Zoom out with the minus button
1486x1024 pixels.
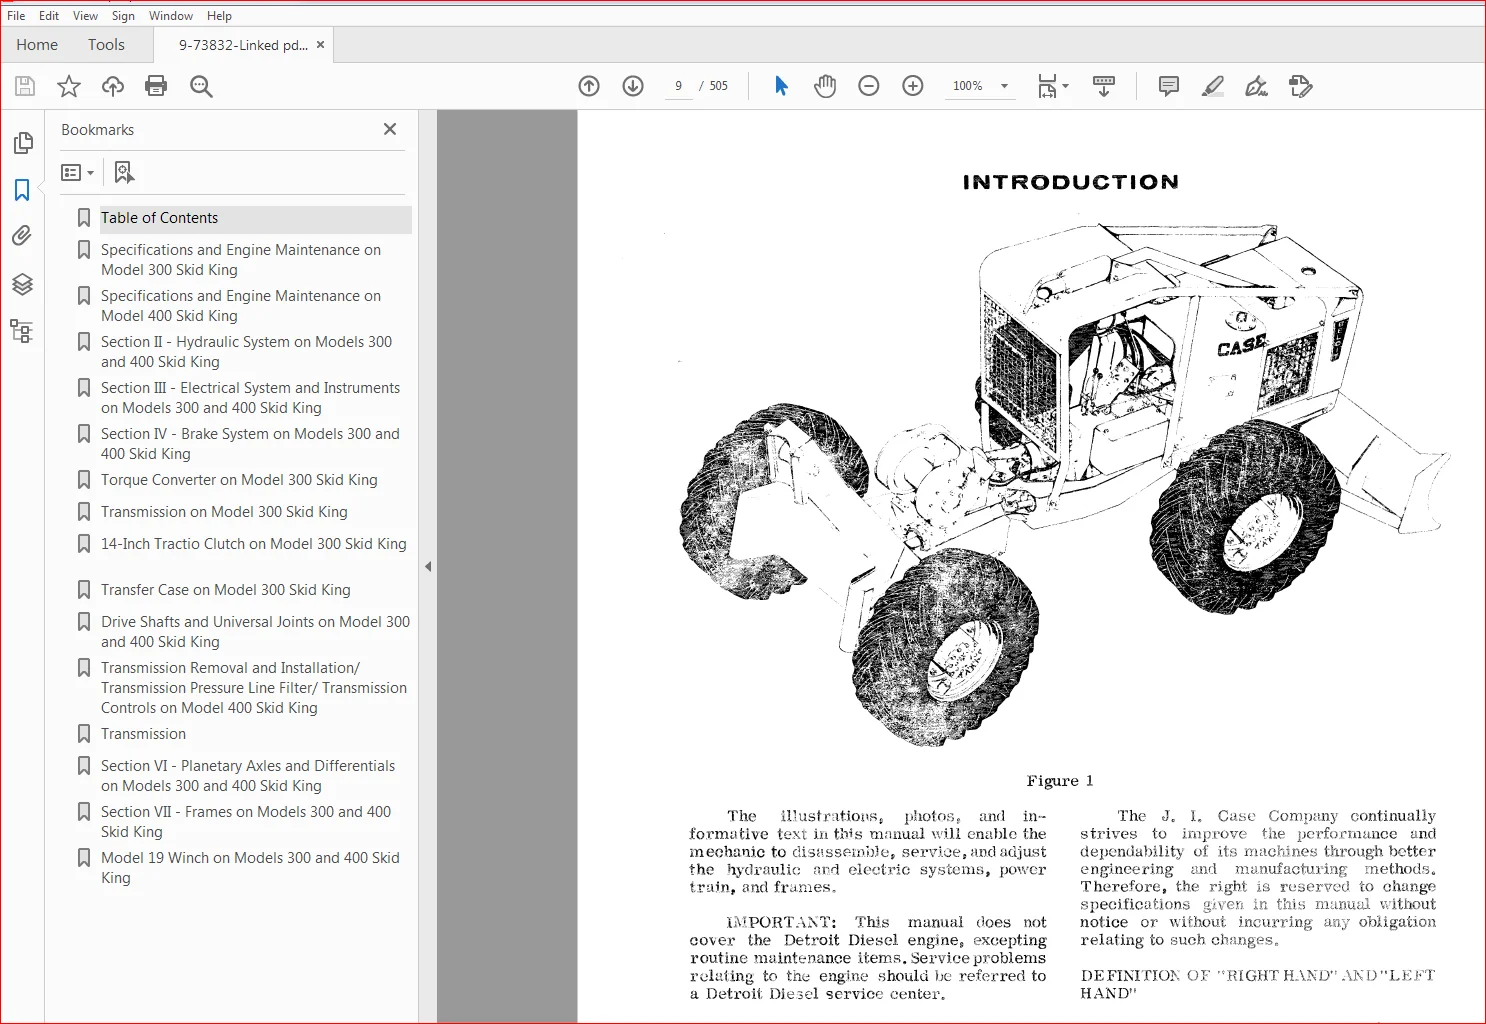coord(869,86)
